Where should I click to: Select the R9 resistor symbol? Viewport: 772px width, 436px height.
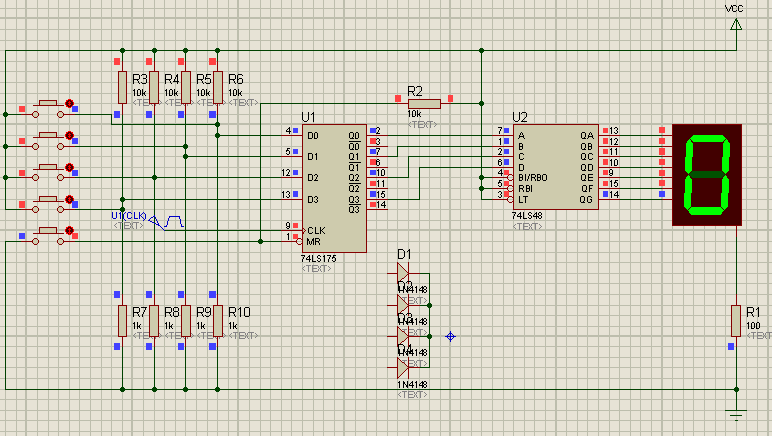click(186, 321)
